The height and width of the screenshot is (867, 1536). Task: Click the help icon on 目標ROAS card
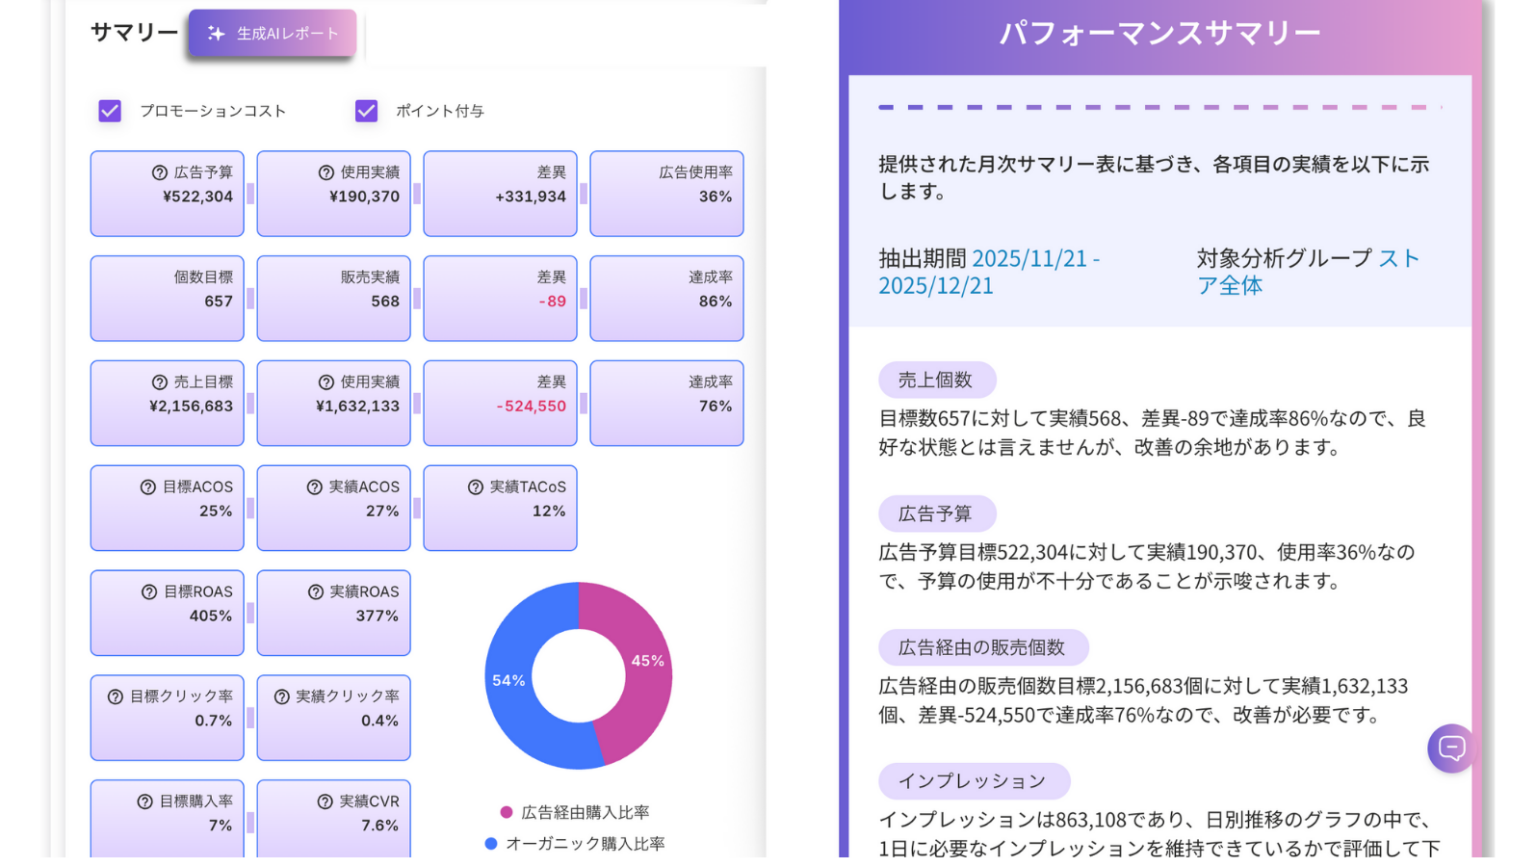point(149,591)
